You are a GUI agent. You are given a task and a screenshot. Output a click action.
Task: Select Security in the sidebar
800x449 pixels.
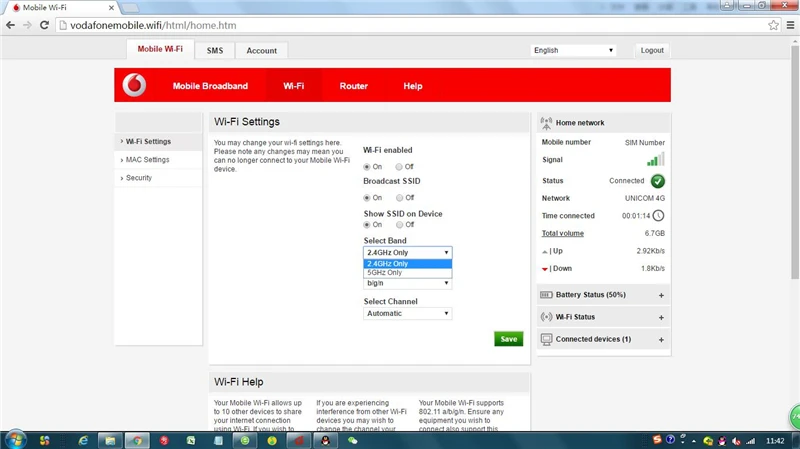(x=159, y=178)
